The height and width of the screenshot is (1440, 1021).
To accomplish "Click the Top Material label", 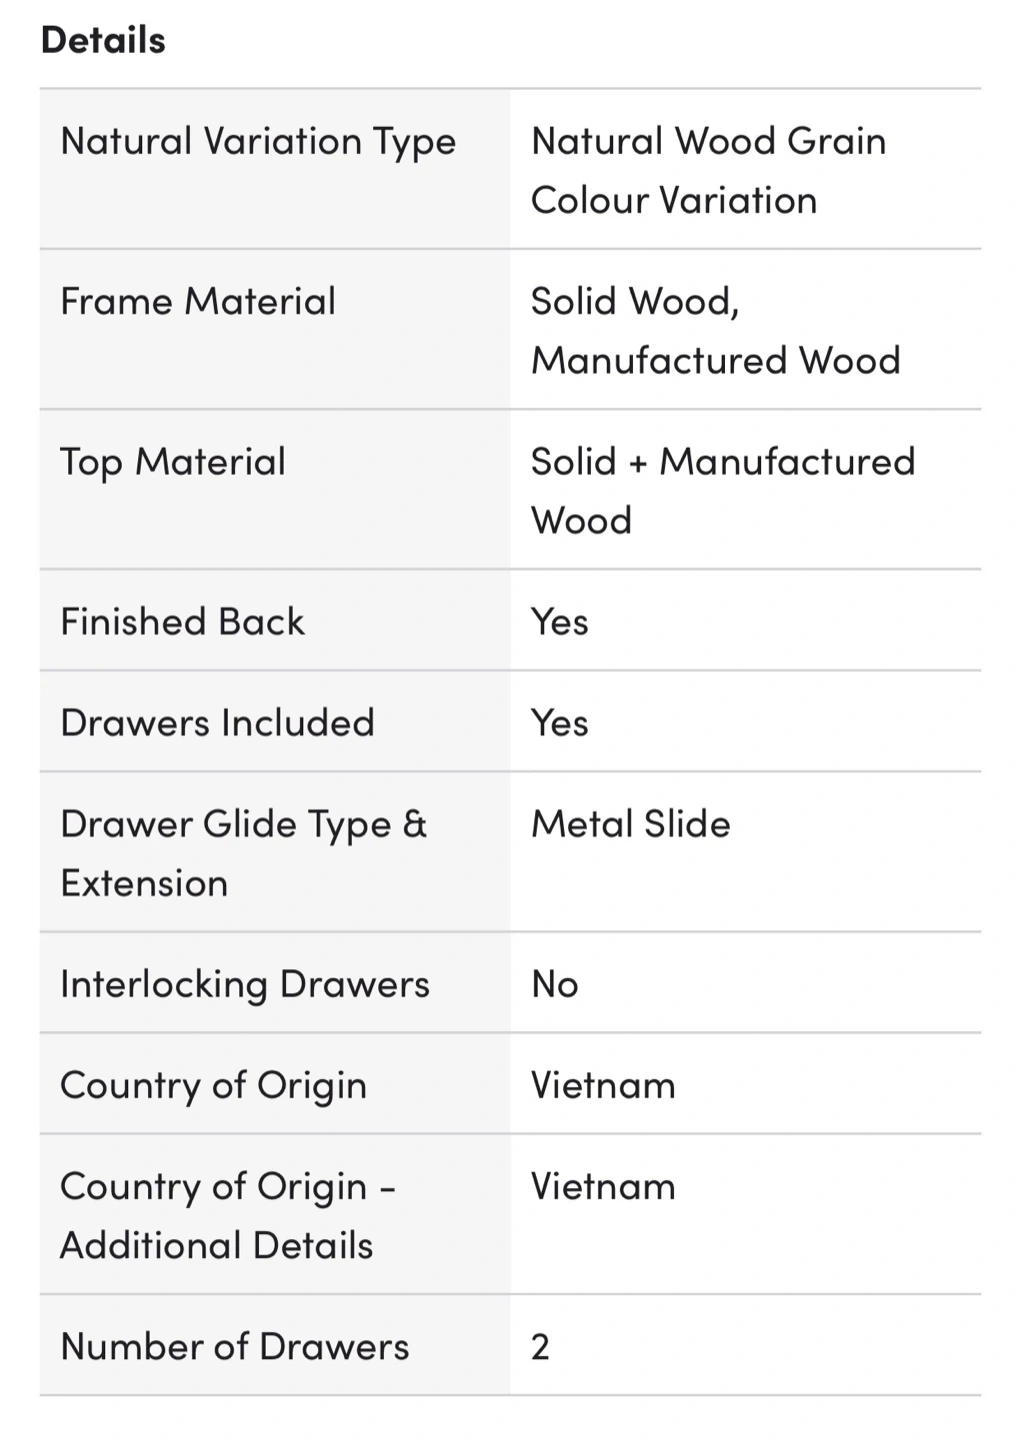I will point(173,462).
